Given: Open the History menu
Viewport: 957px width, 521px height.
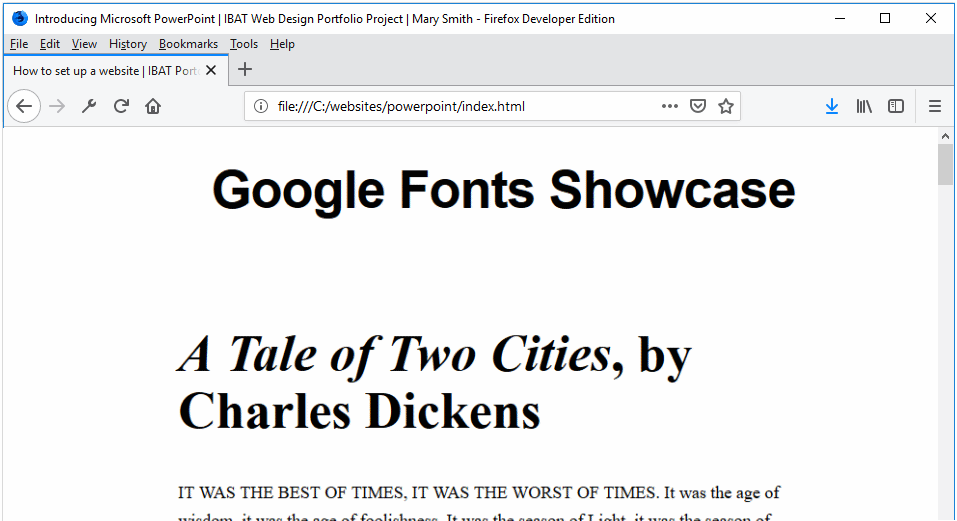Looking at the screenshot, I should click(x=128, y=44).
